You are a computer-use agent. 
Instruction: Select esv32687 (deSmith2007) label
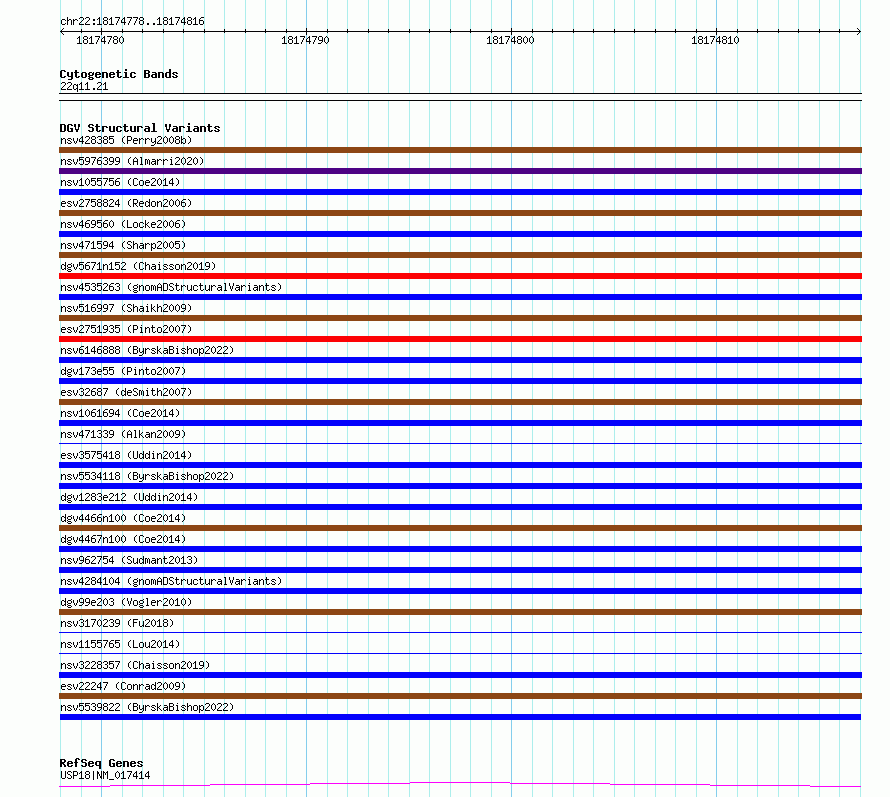click(126, 392)
